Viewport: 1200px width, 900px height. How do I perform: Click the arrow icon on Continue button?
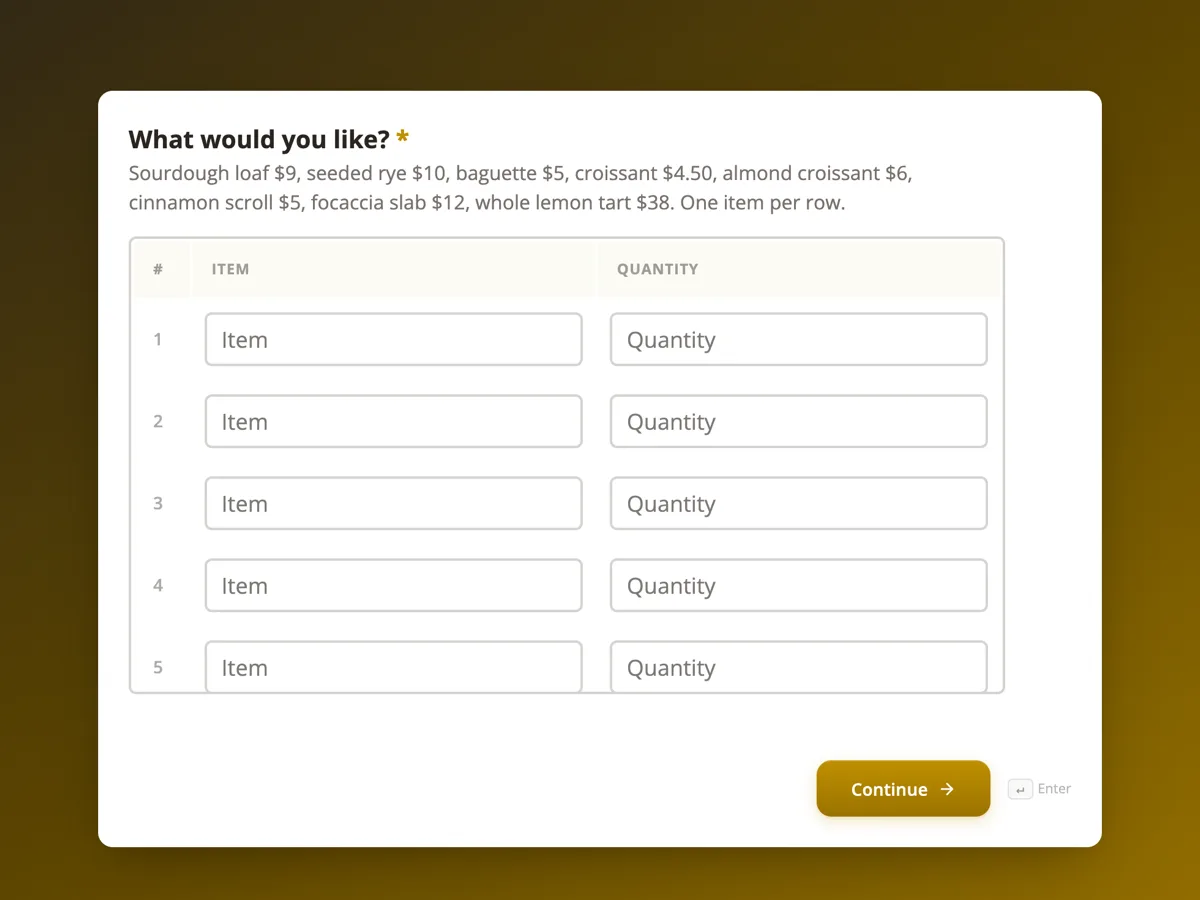click(947, 789)
